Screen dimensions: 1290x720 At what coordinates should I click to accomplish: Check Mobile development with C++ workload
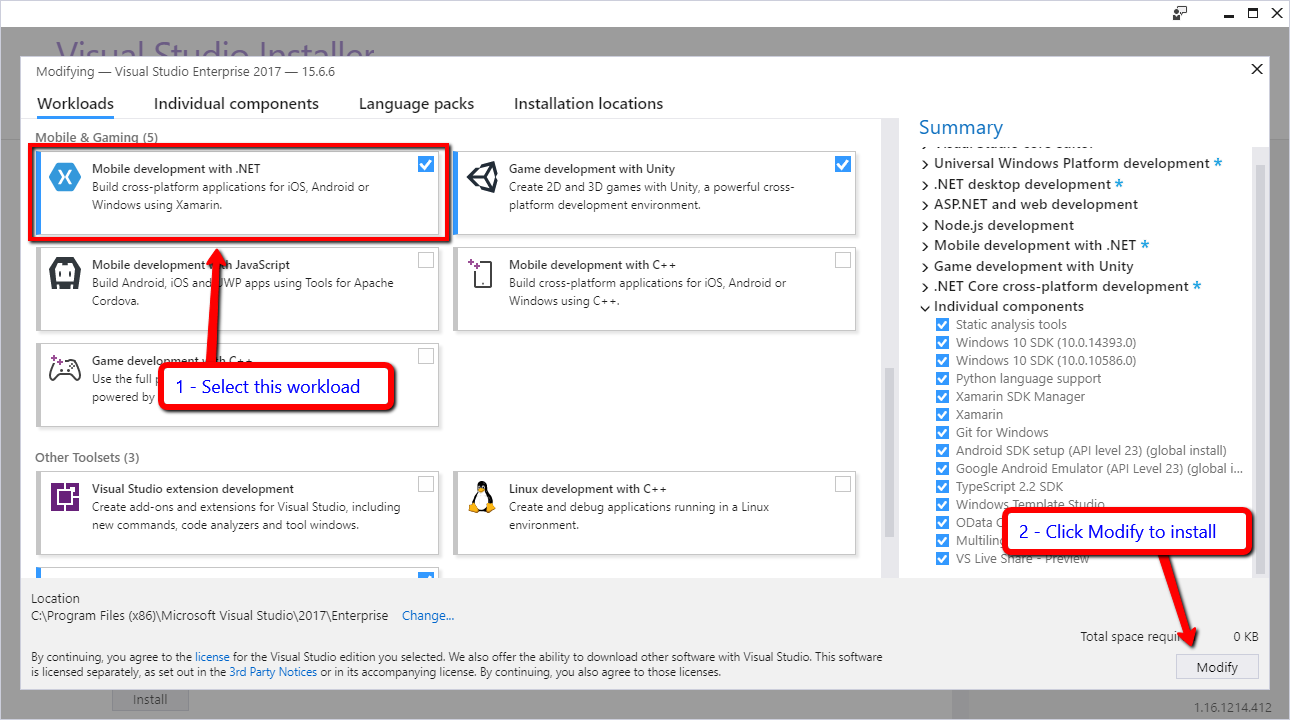click(843, 260)
